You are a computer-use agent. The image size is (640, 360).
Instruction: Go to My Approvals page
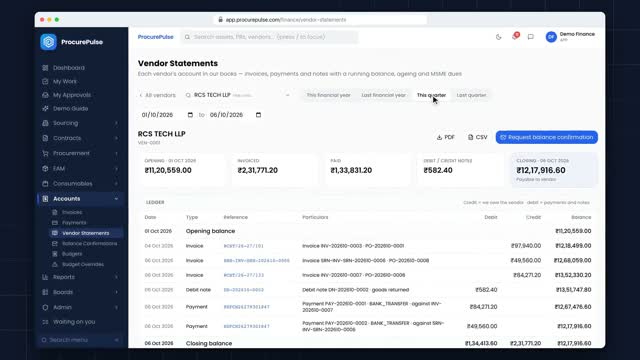pyautogui.click(x=72, y=95)
